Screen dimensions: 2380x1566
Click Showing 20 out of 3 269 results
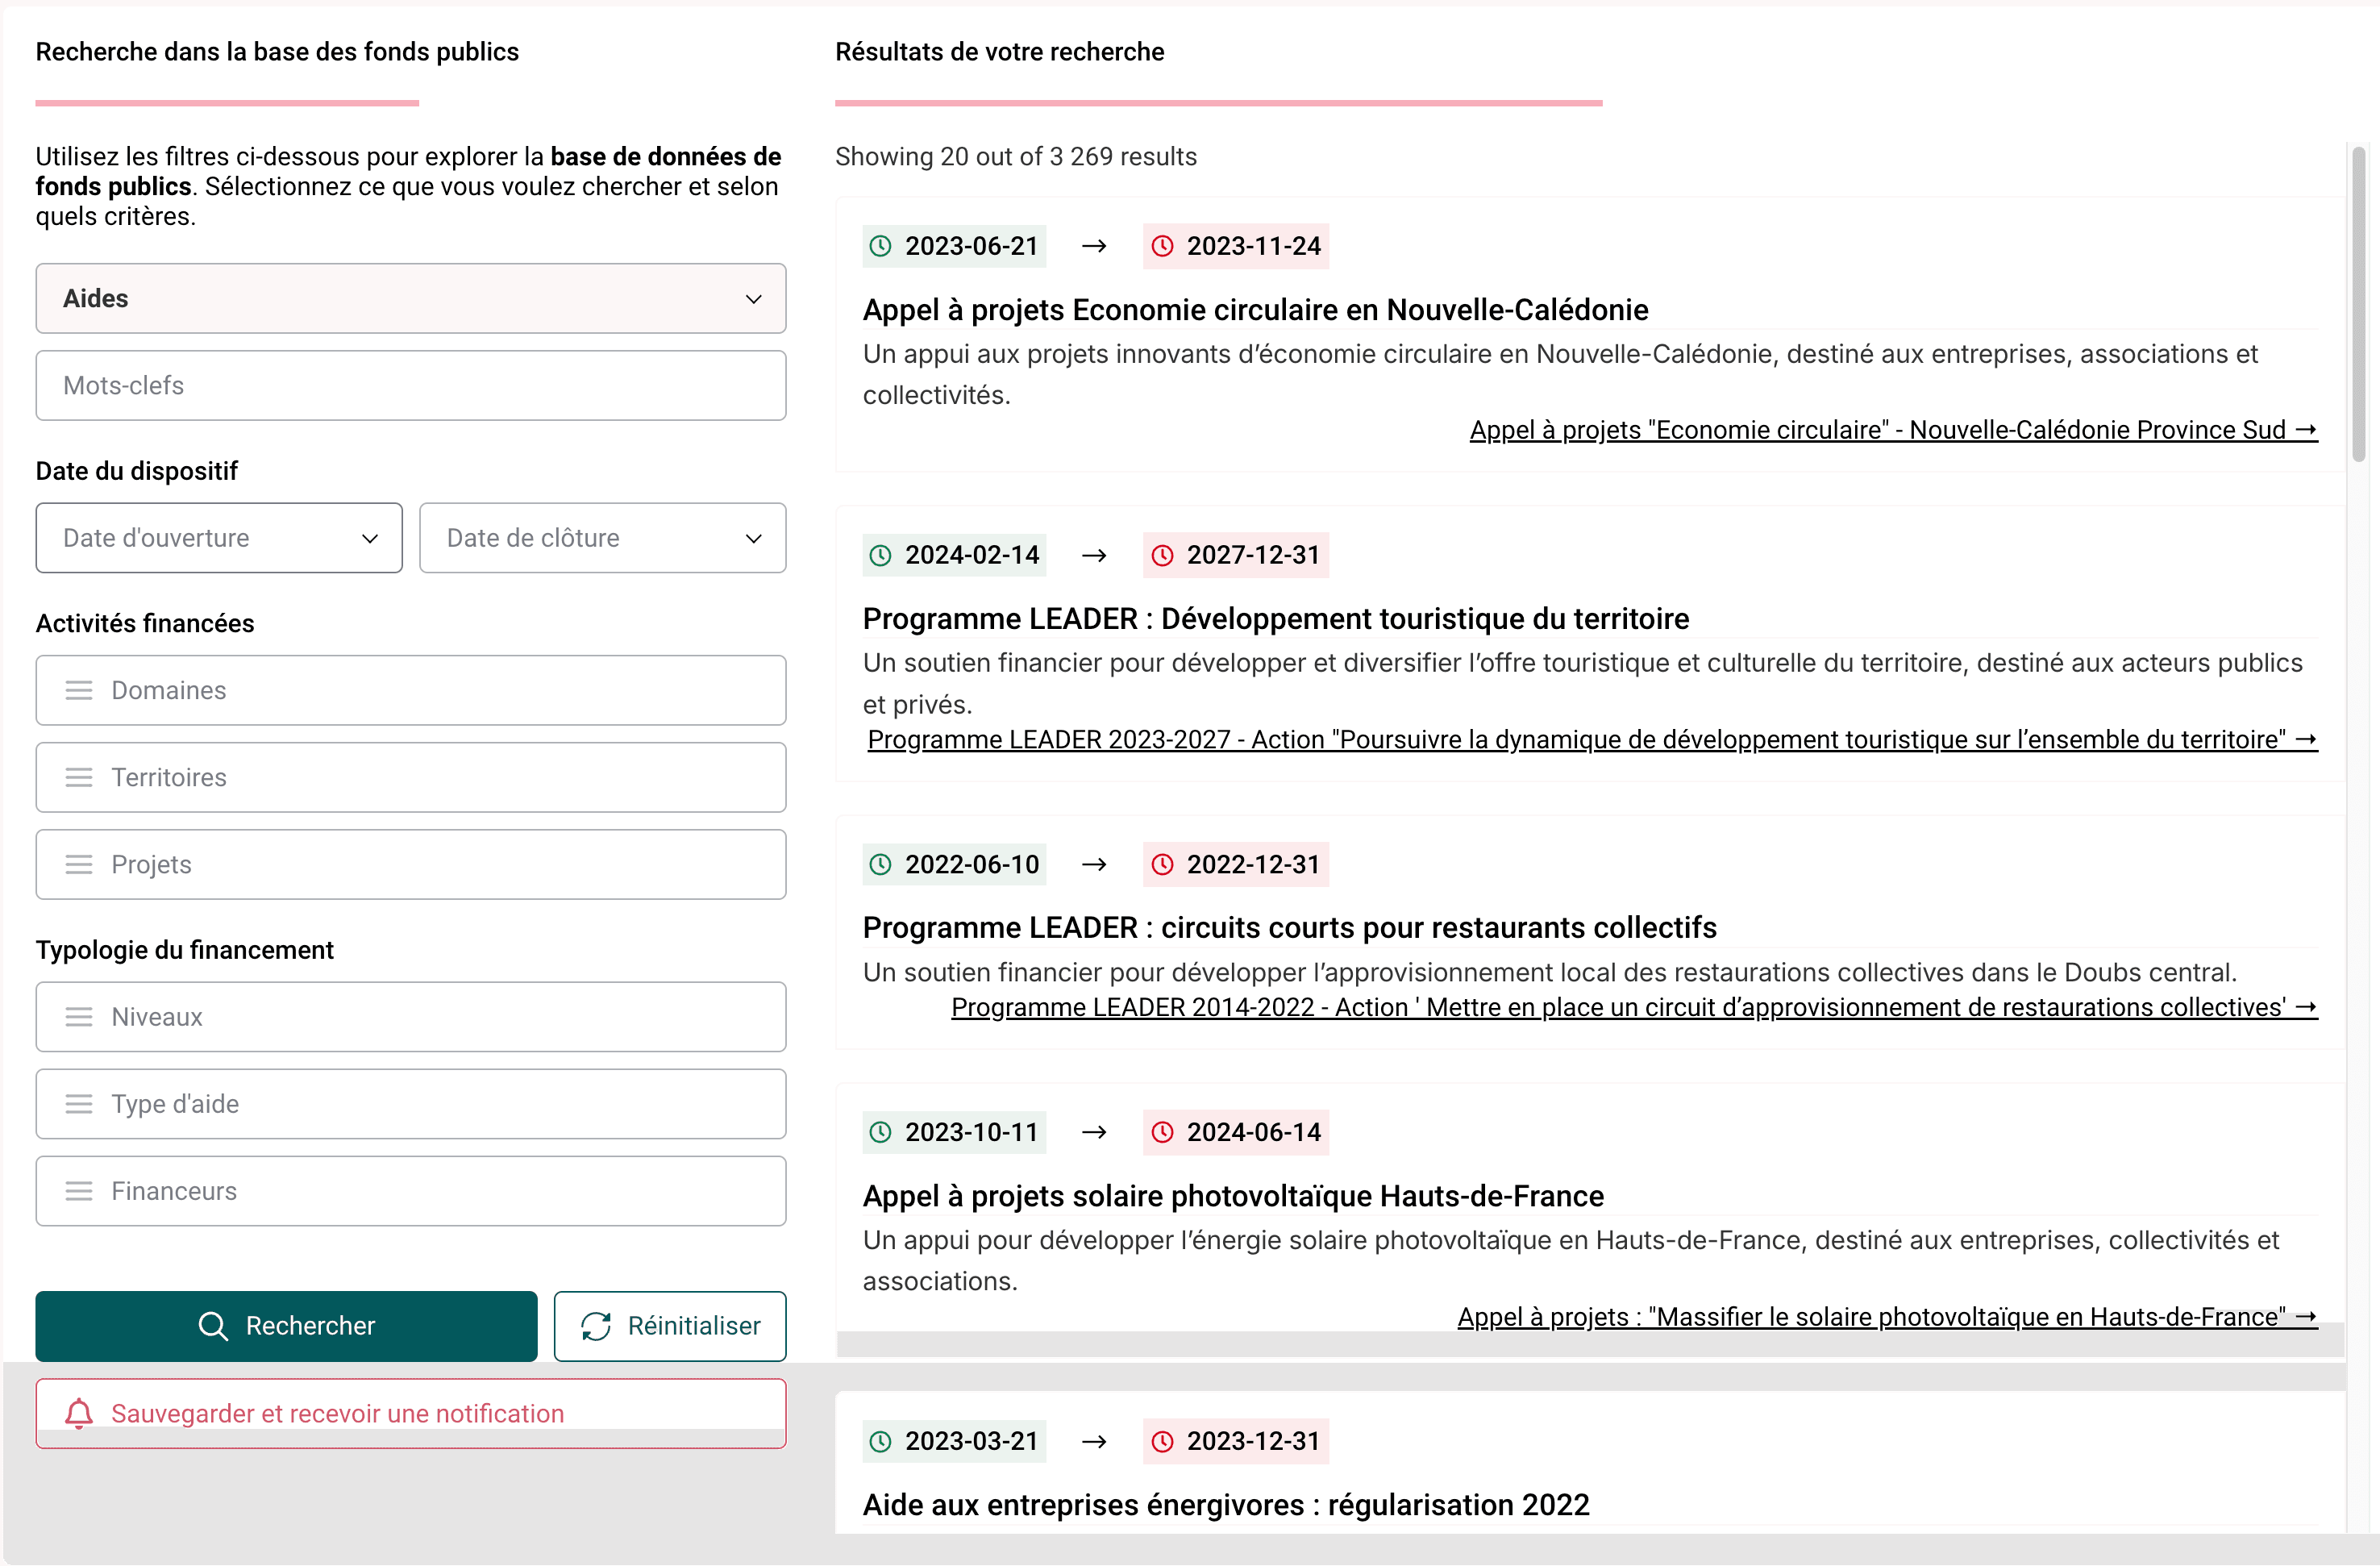click(x=1016, y=156)
